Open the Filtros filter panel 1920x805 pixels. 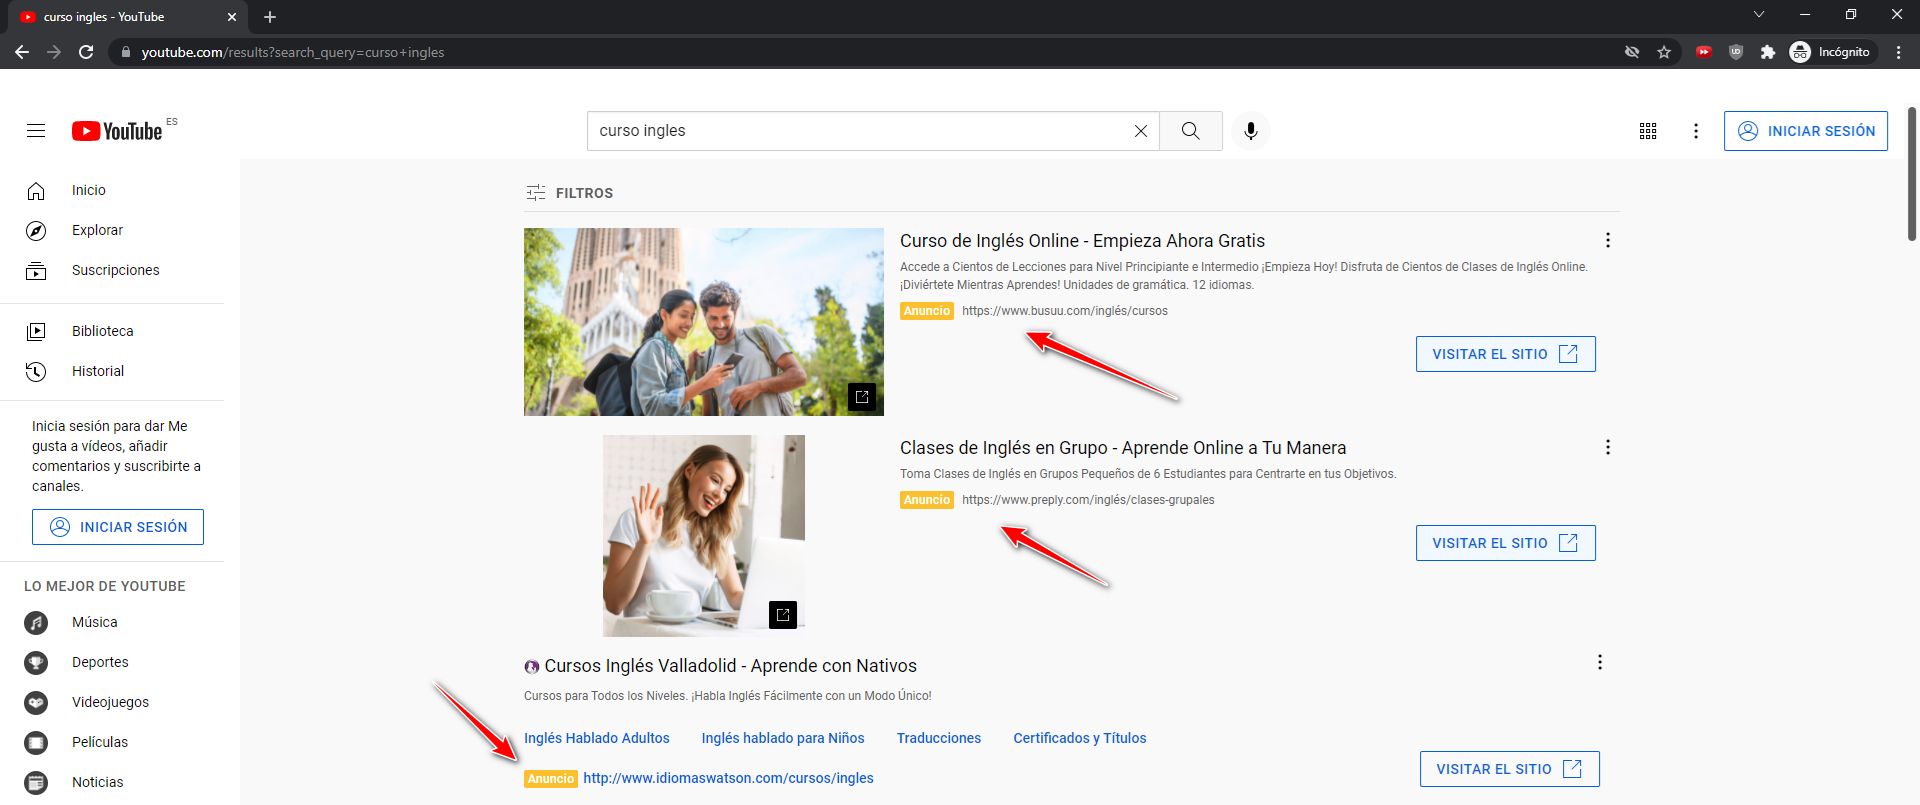[x=570, y=193]
